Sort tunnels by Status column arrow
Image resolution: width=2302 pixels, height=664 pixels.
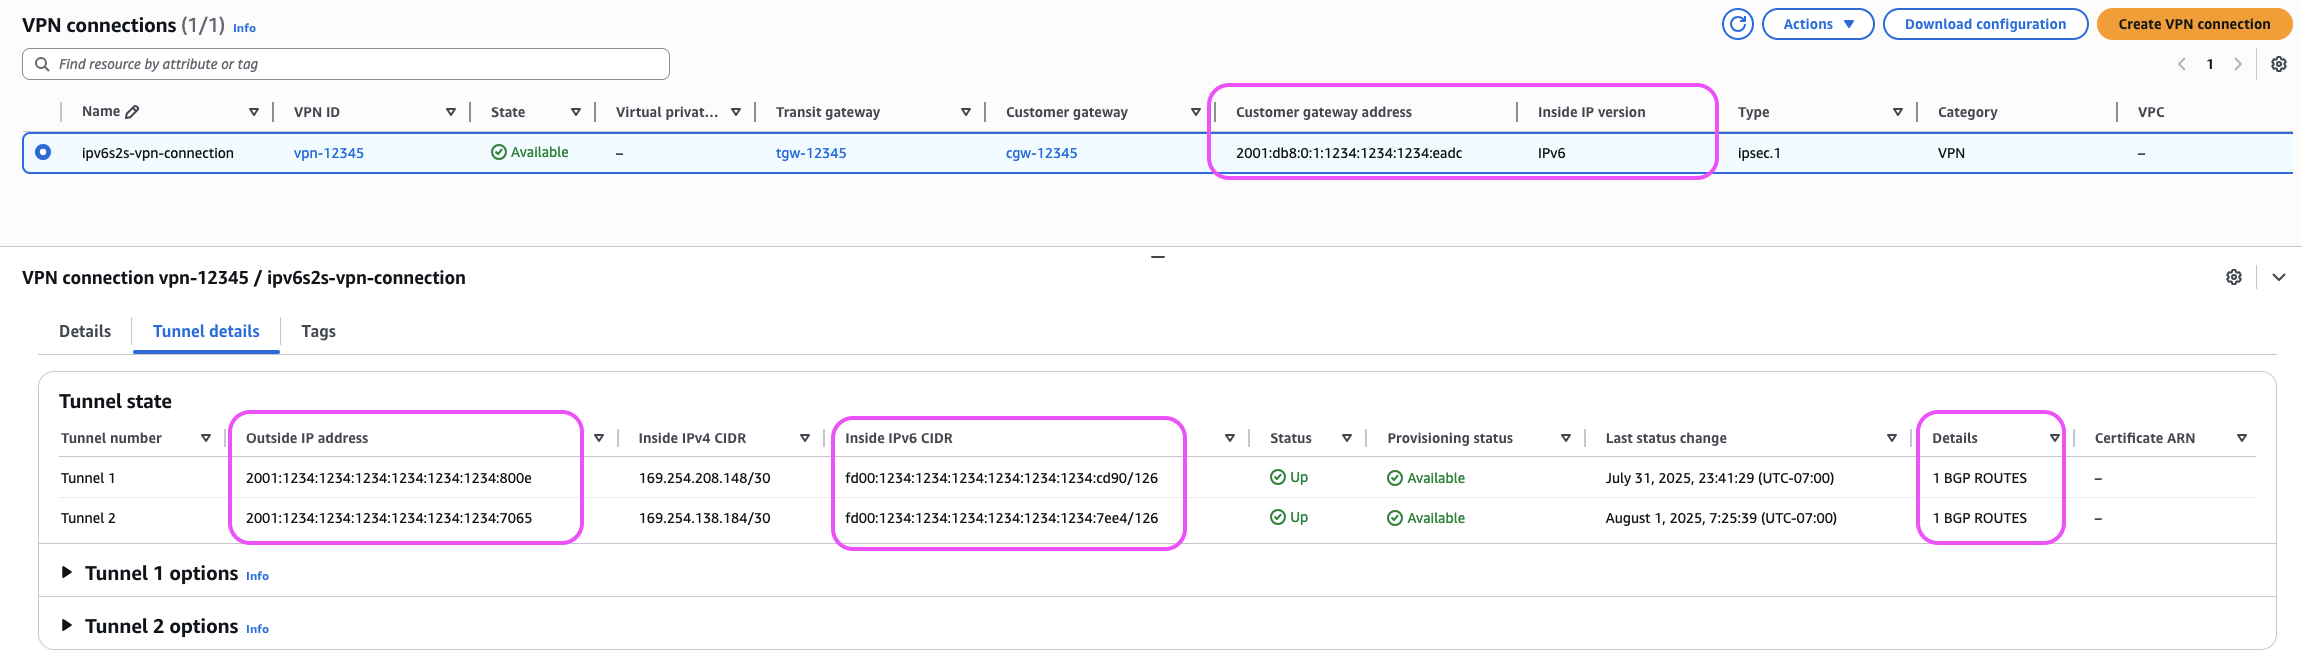pyautogui.click(x=1347, y=438)
